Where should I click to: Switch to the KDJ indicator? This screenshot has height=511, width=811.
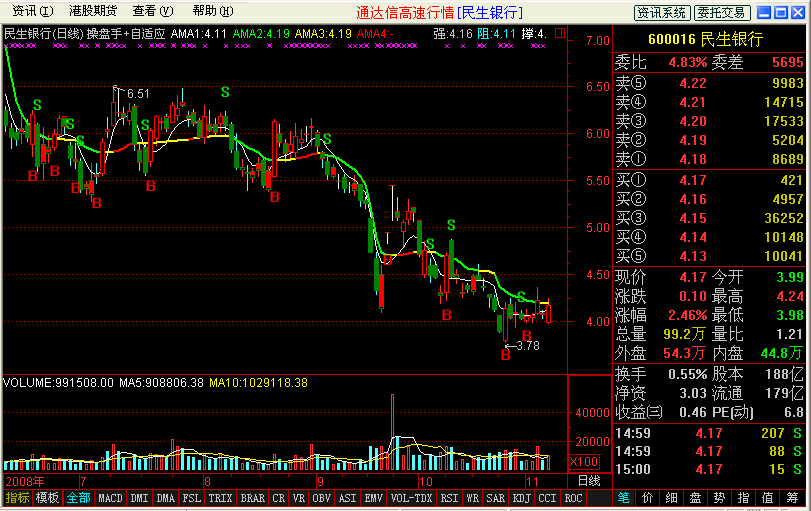coord(521,498)
